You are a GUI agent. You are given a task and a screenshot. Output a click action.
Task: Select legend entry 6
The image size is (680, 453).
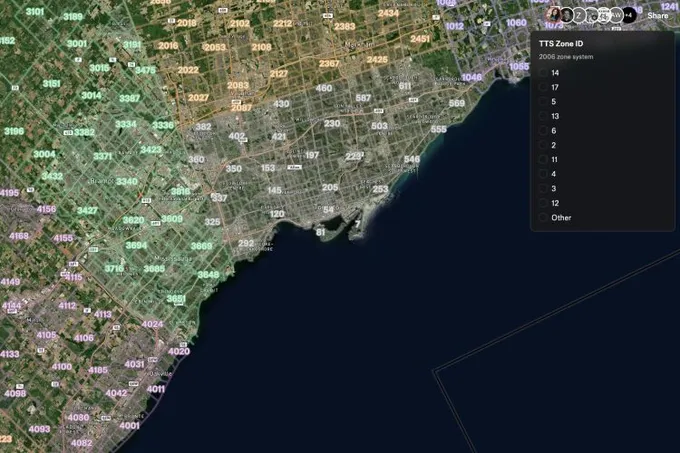tap(547, 130)
